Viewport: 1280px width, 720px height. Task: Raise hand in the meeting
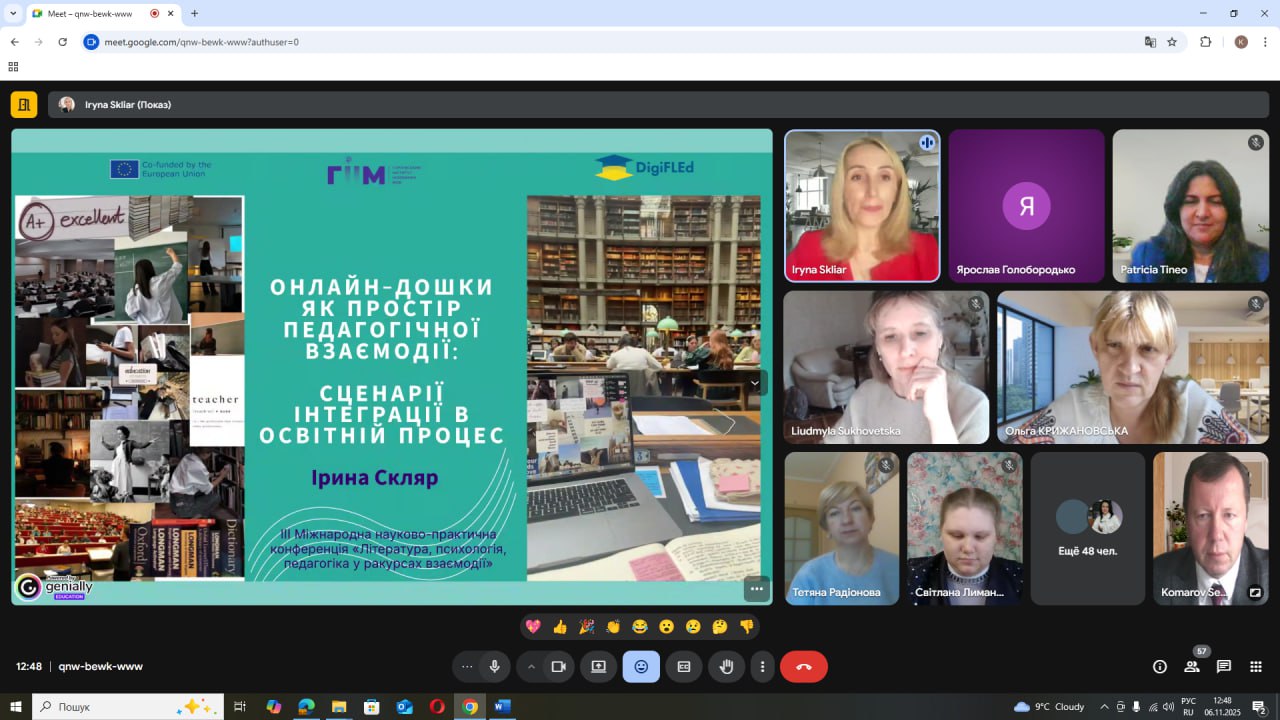(x=727, y=667)
